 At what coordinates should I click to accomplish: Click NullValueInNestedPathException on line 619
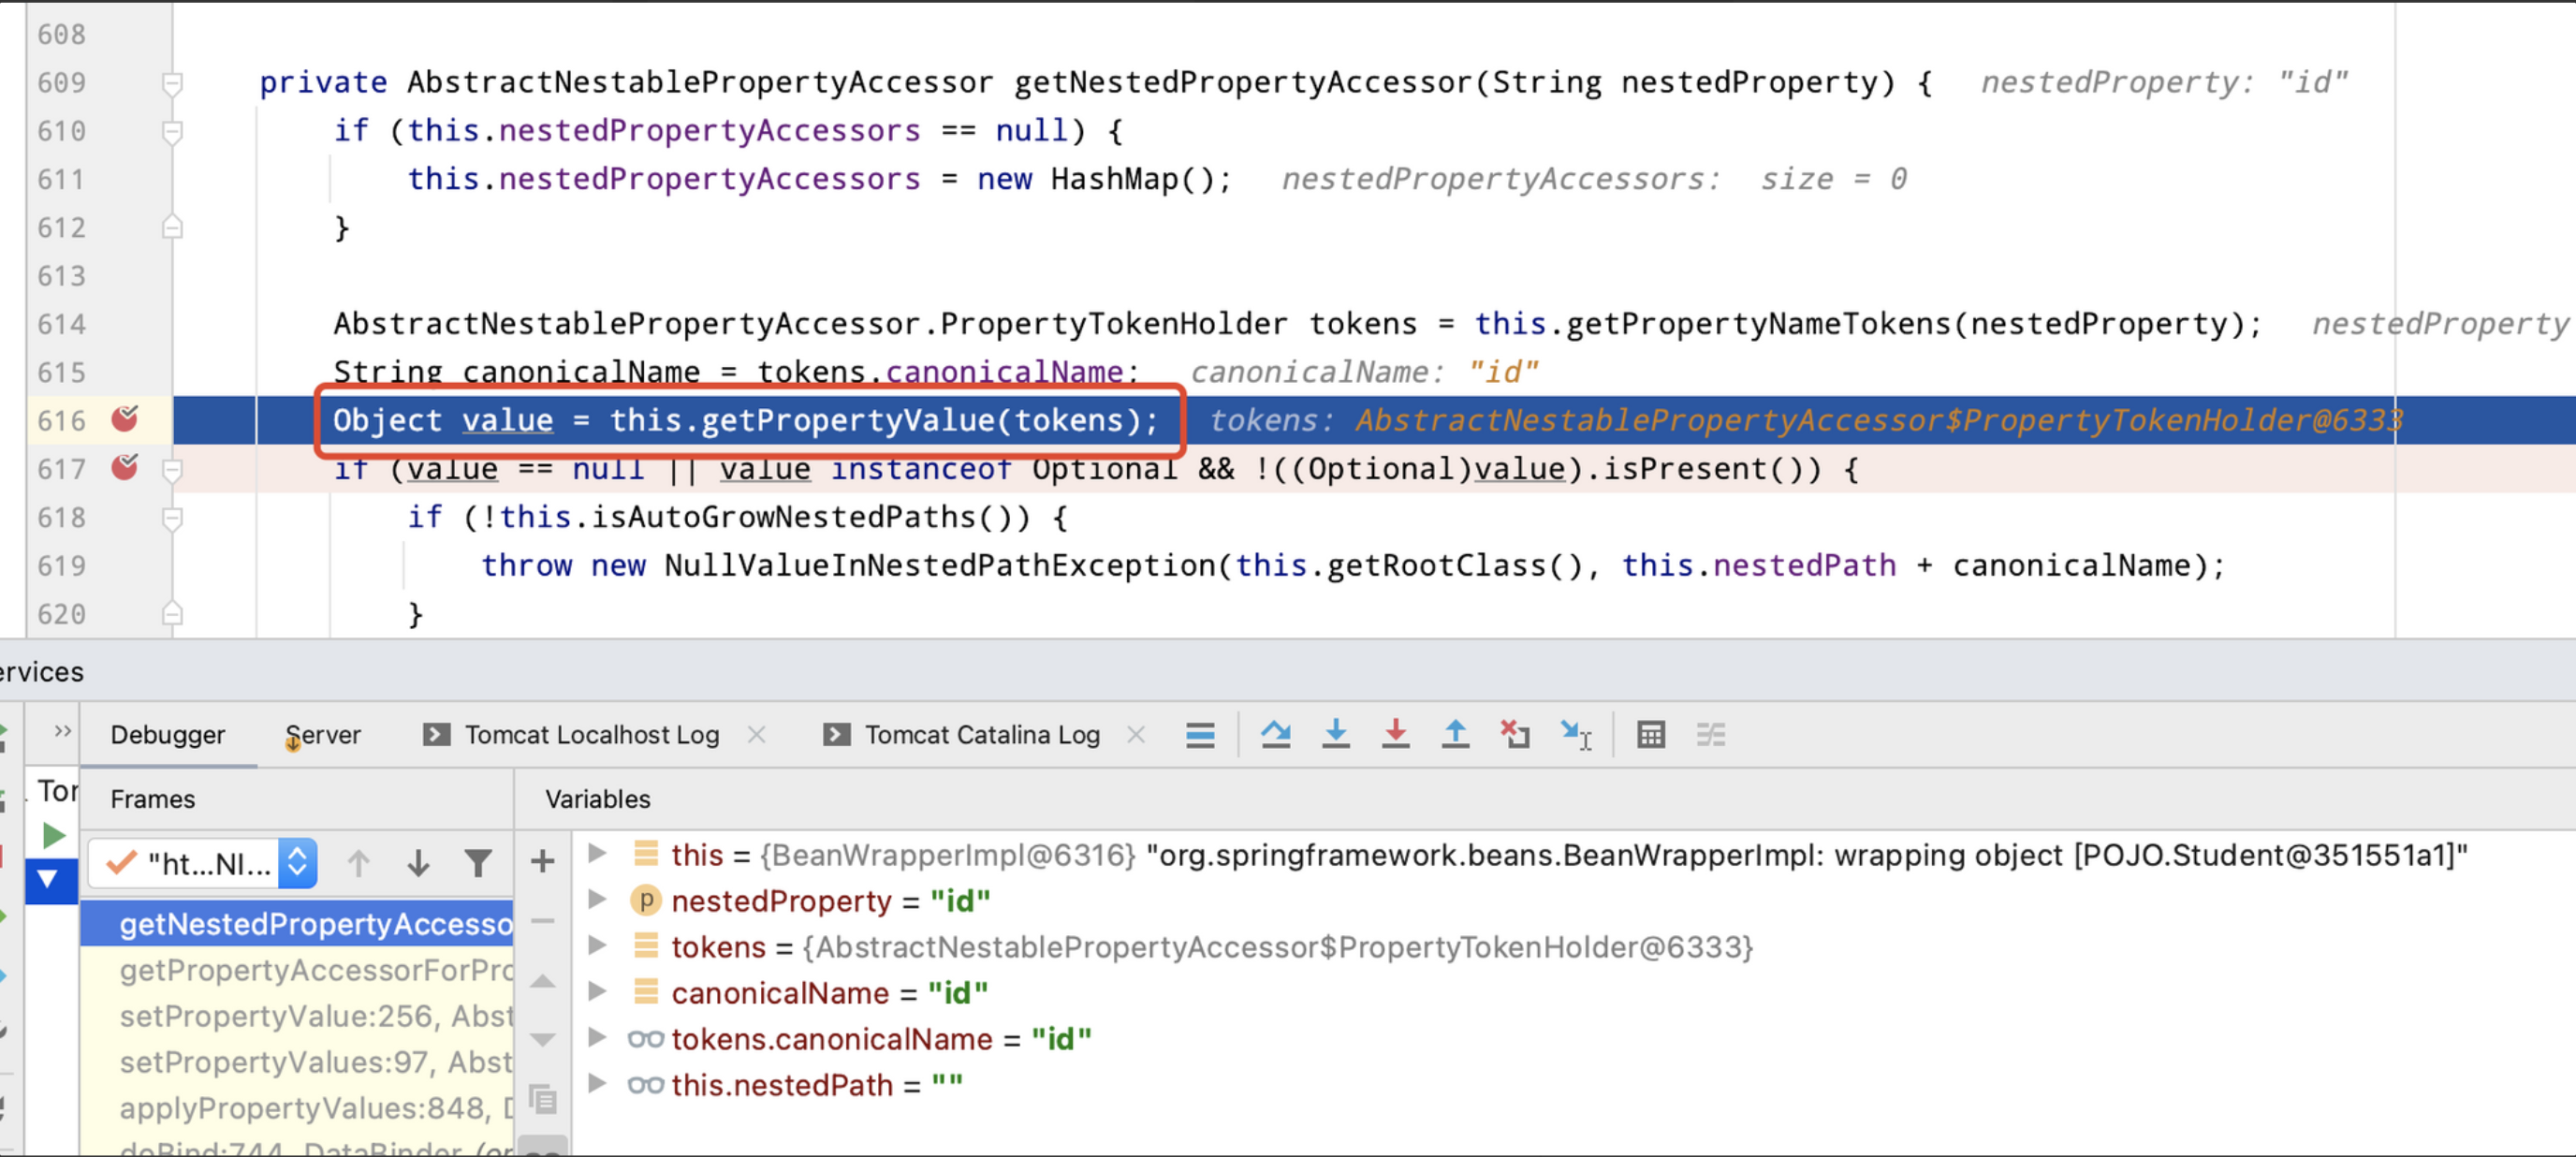pyautogui.click(x=939, y=566)
